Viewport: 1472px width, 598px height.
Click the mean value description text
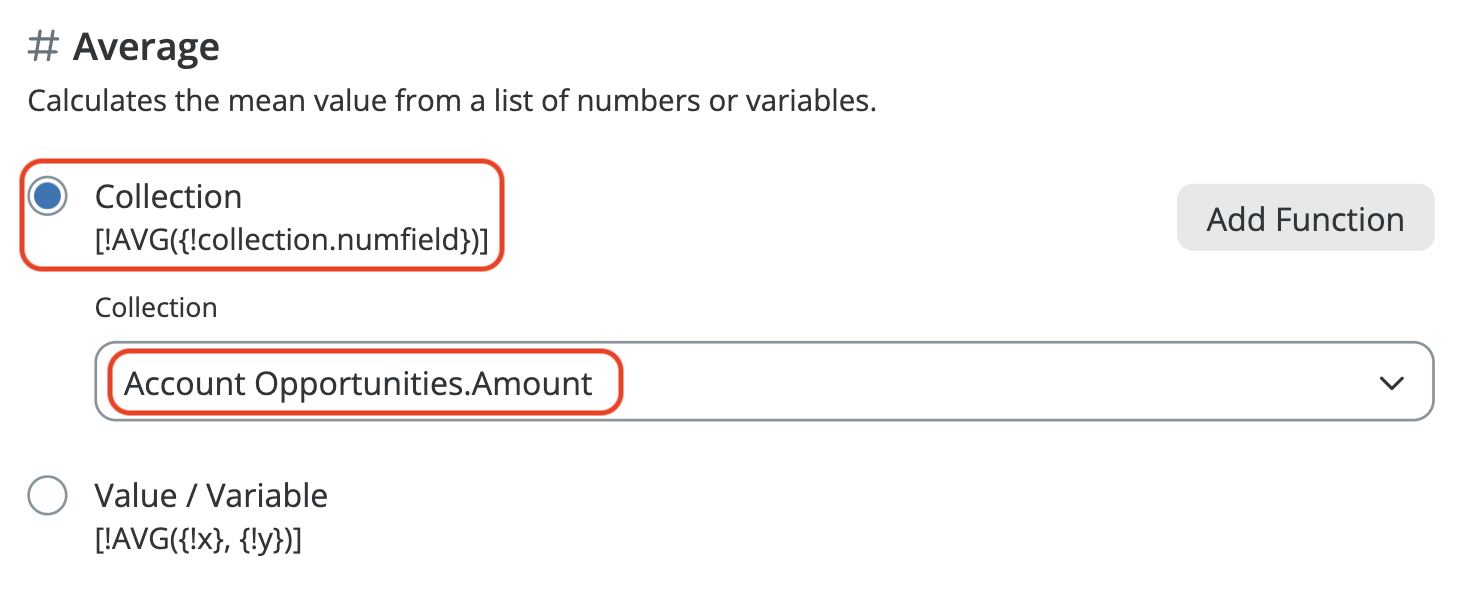(x=451, y=101)
